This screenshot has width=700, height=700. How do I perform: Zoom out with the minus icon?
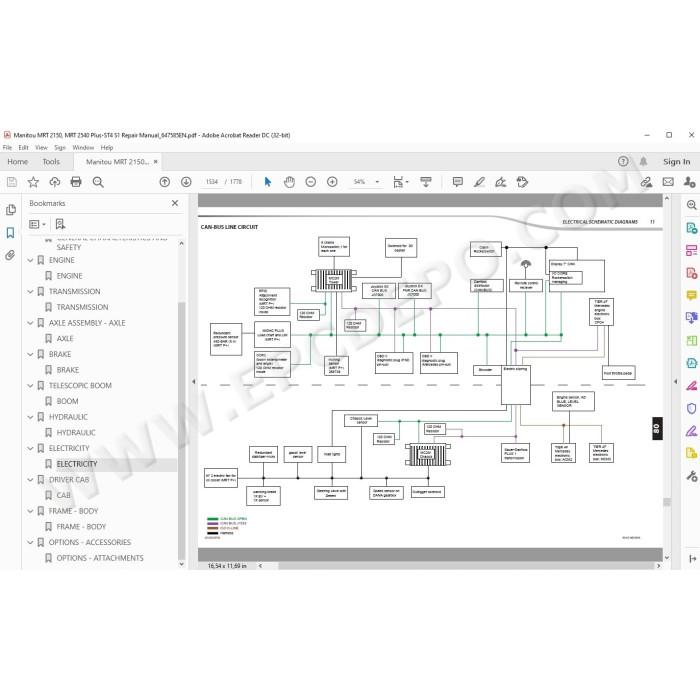tap(311, 182)
